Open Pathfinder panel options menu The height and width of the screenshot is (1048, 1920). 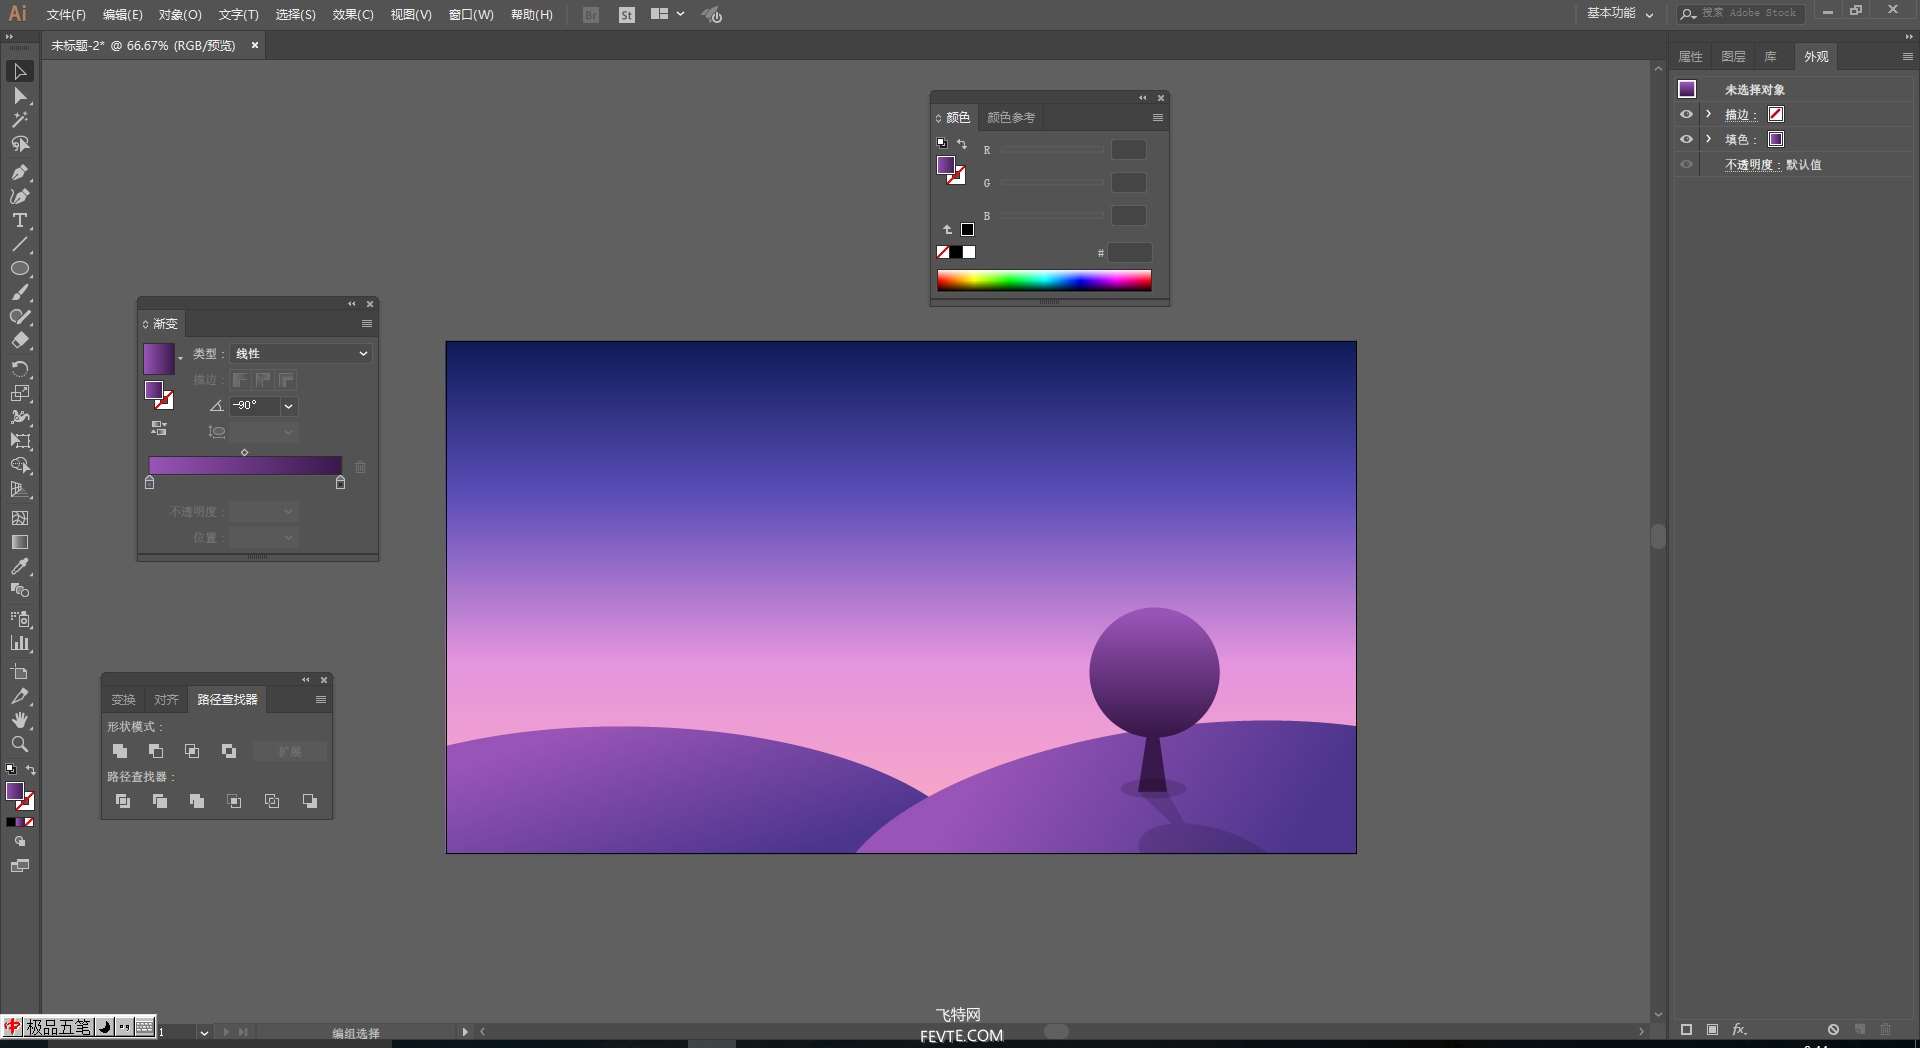pos(321,700)
